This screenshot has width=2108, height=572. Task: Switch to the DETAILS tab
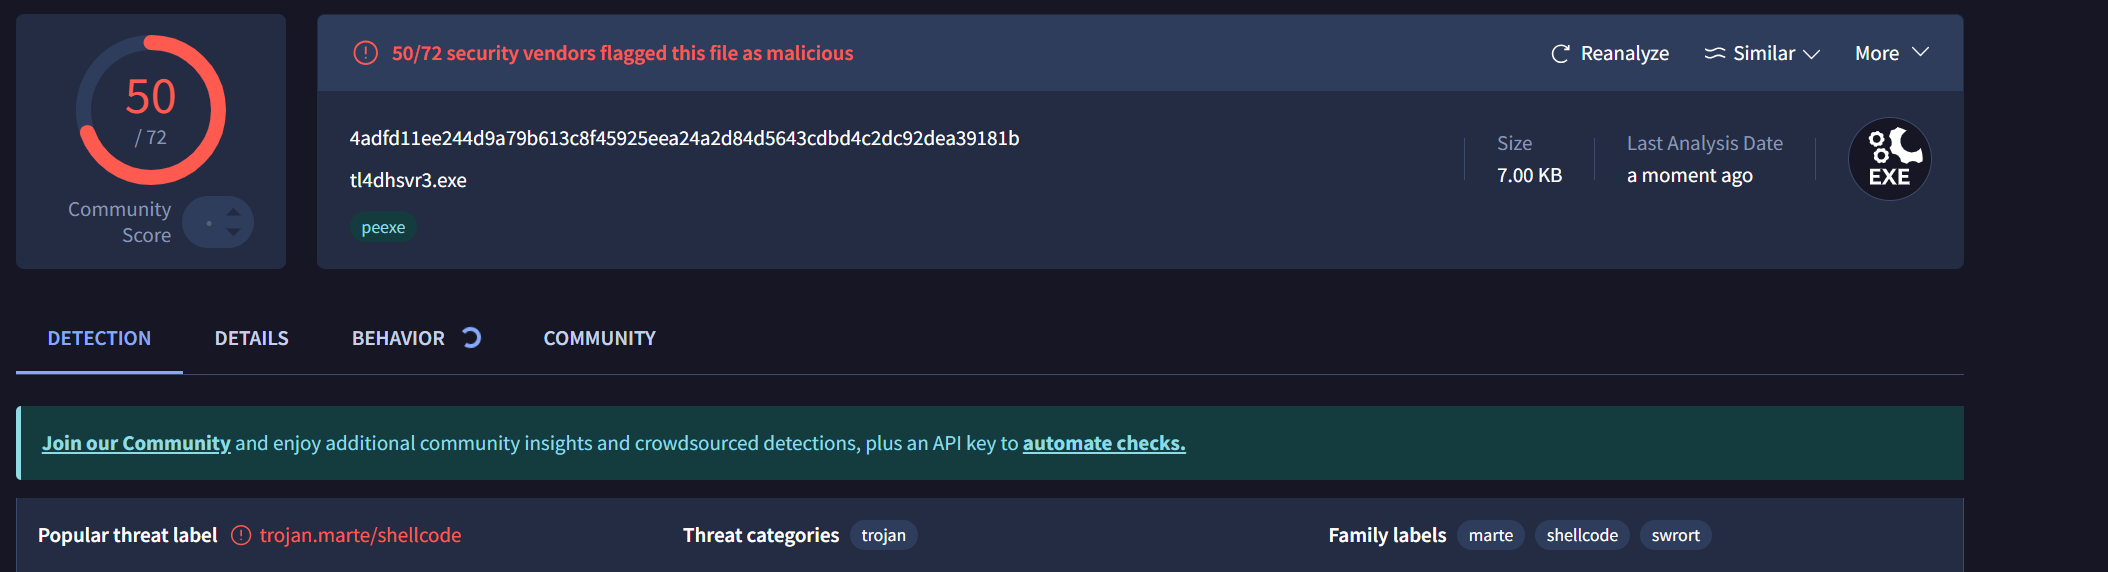pyautogui.click(x=251, y=338)
